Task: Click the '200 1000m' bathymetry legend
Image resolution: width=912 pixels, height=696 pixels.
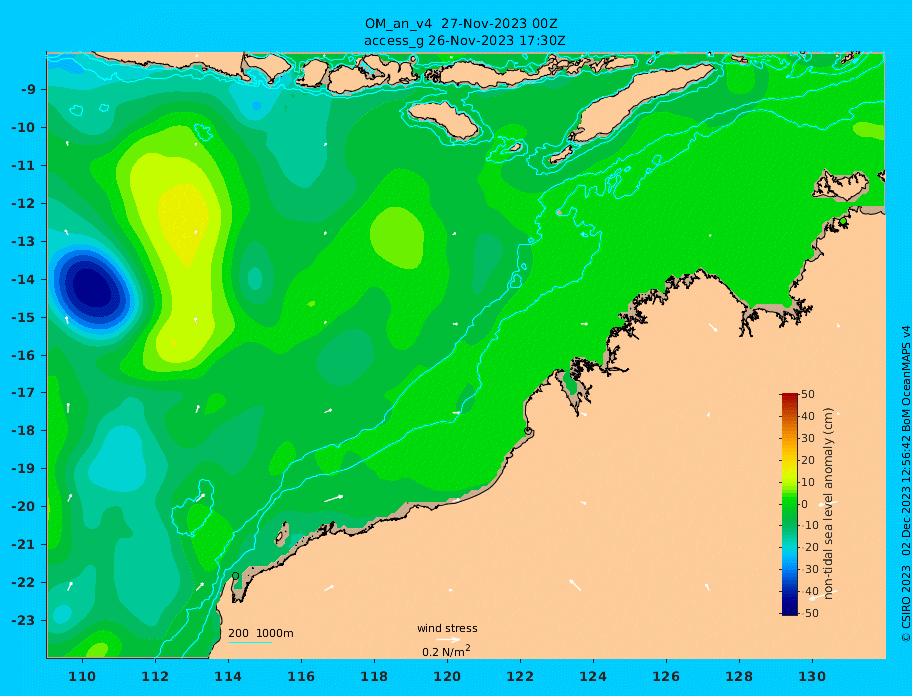Action: click(x=261, y=633)
